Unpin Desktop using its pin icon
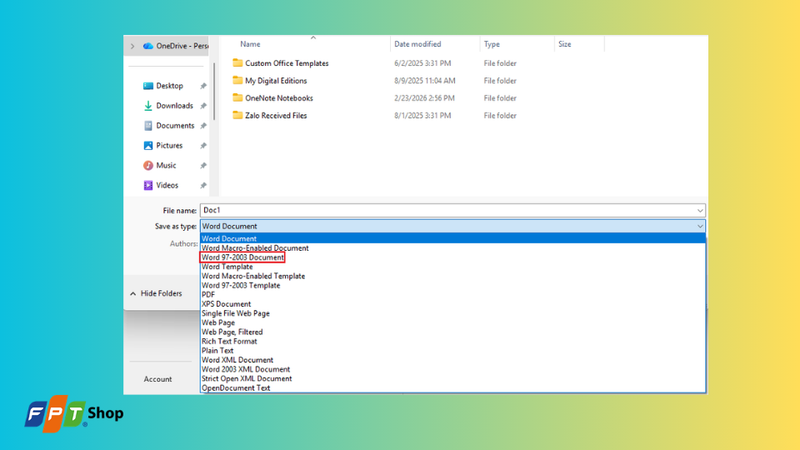Screen dimensions: 800x450 click(203, 86)
